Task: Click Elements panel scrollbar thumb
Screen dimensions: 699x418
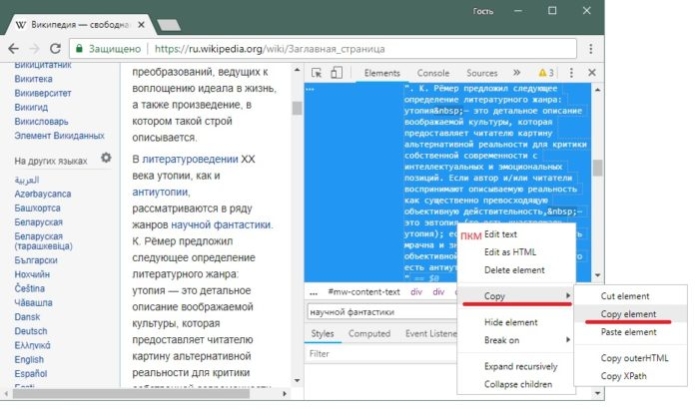Action: coord(597,168)
